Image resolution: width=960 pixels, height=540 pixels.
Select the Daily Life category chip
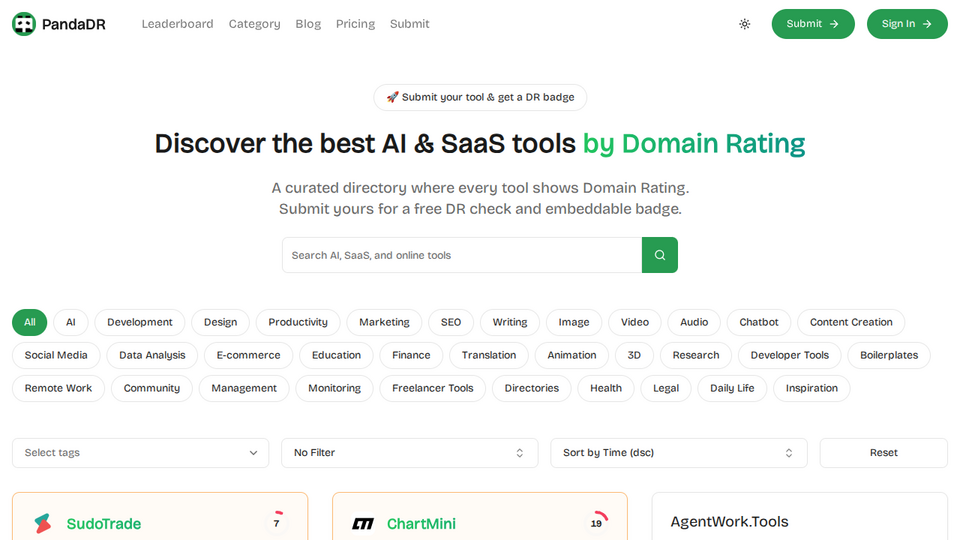(732, 388)
